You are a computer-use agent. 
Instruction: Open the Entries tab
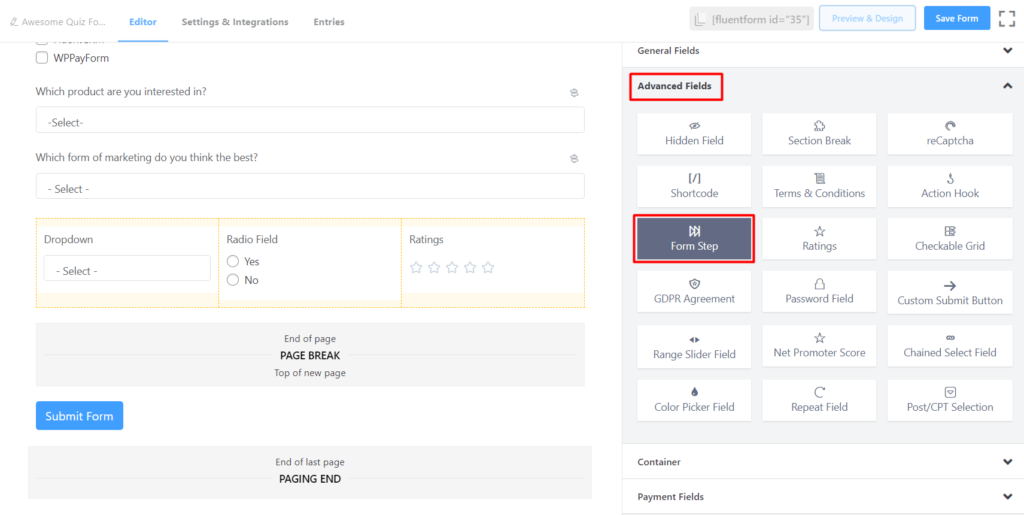[x=329, y=22]
